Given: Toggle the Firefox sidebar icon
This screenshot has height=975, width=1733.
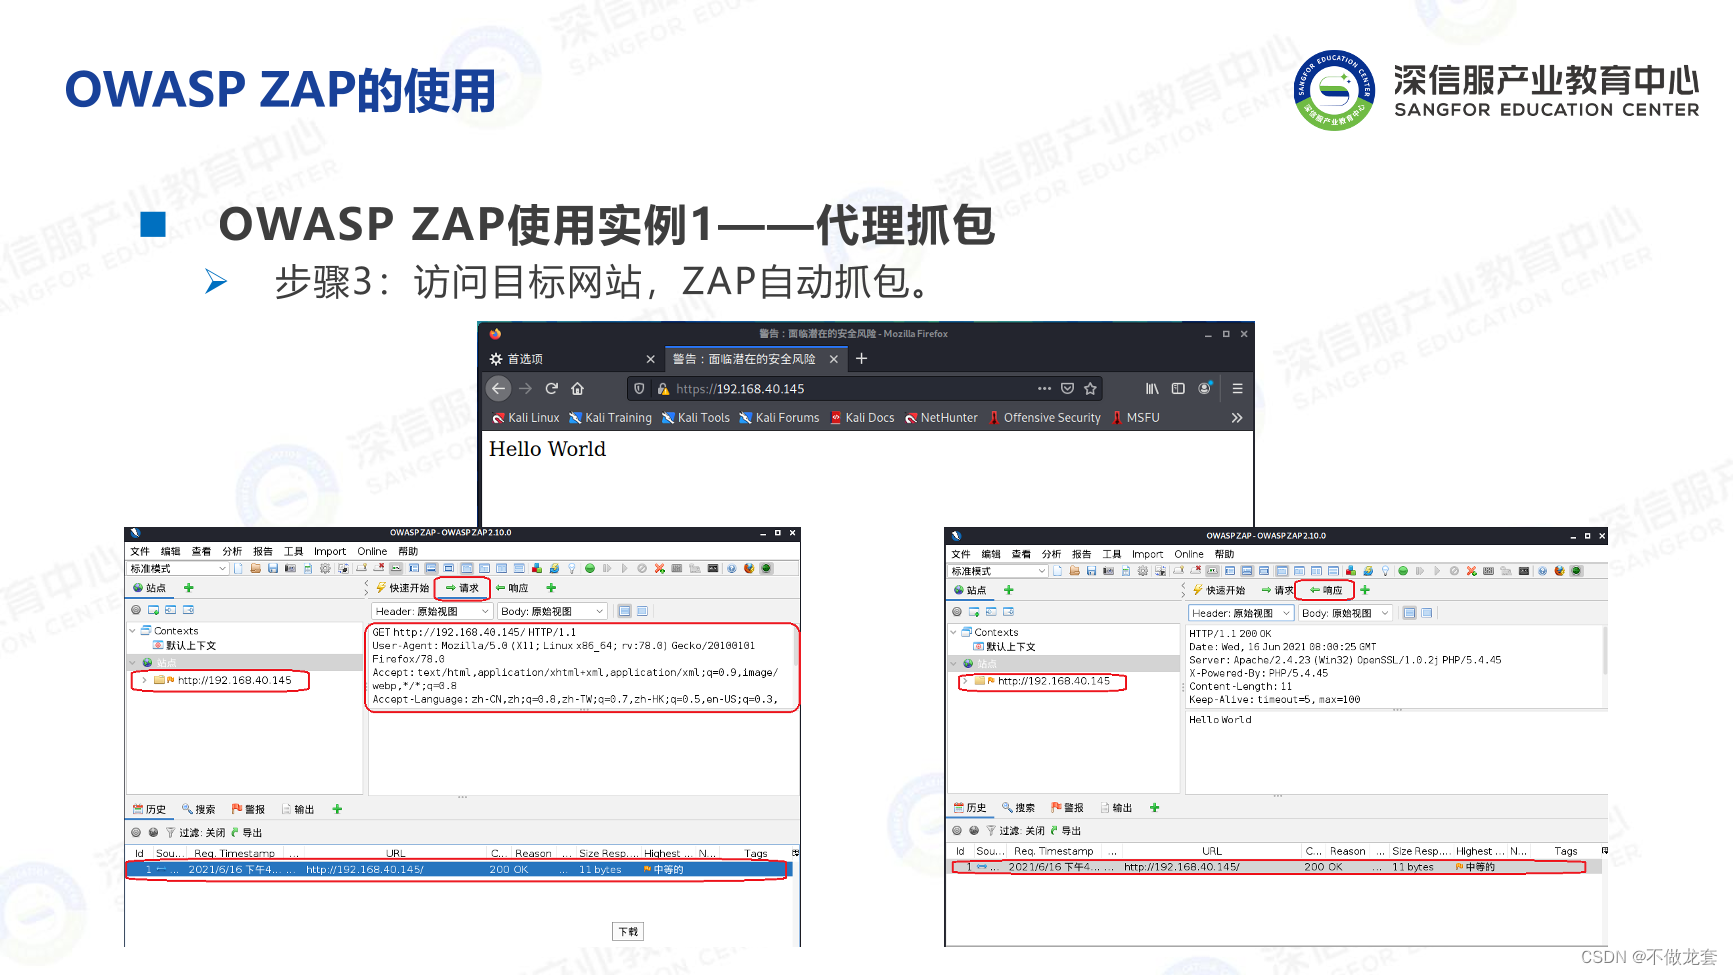Looking at the screenshot, I should pyautogui.click(x=1178, y=388).
